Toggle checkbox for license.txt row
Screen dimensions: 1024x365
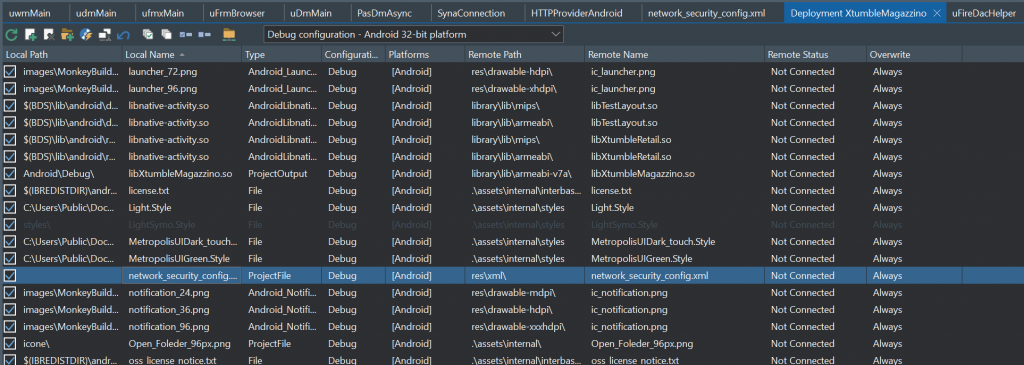point(10,191)
